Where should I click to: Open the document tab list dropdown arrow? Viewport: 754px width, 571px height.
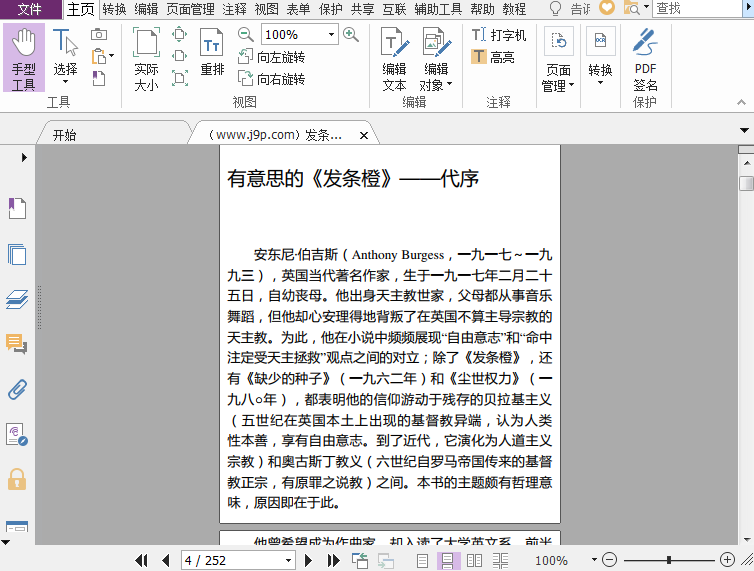744,130
